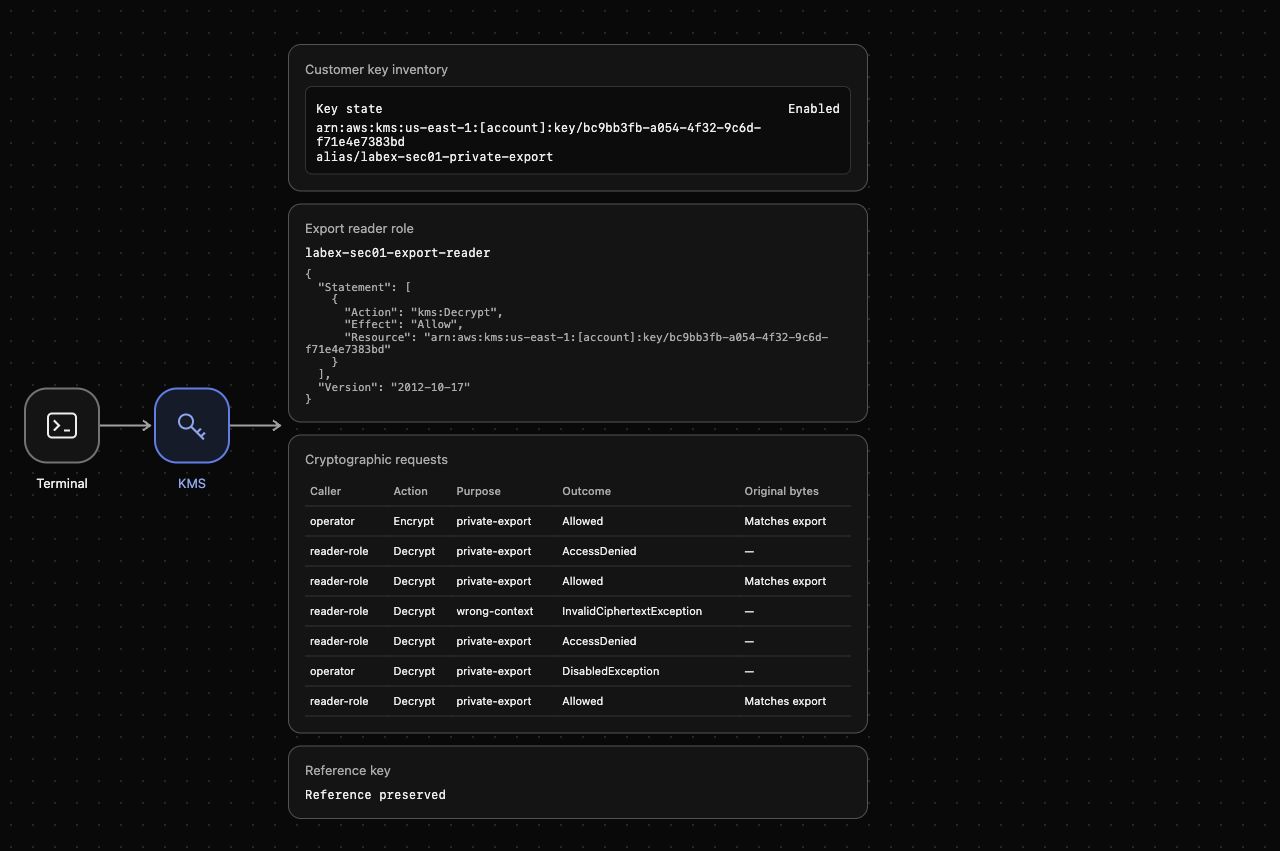The width and height of the screenshot is (1280, 851).
Task: Click the Enabled key state value
Action: click(813, 108)
